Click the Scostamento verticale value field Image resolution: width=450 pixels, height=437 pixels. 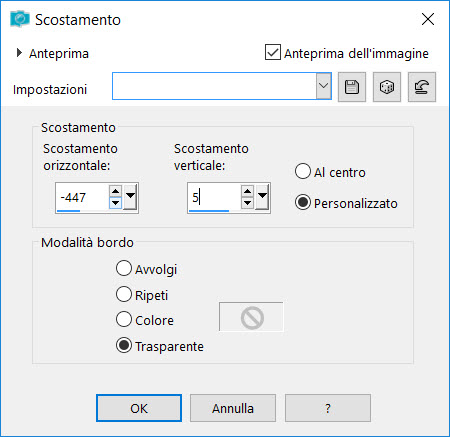click(x=214, y=197)
